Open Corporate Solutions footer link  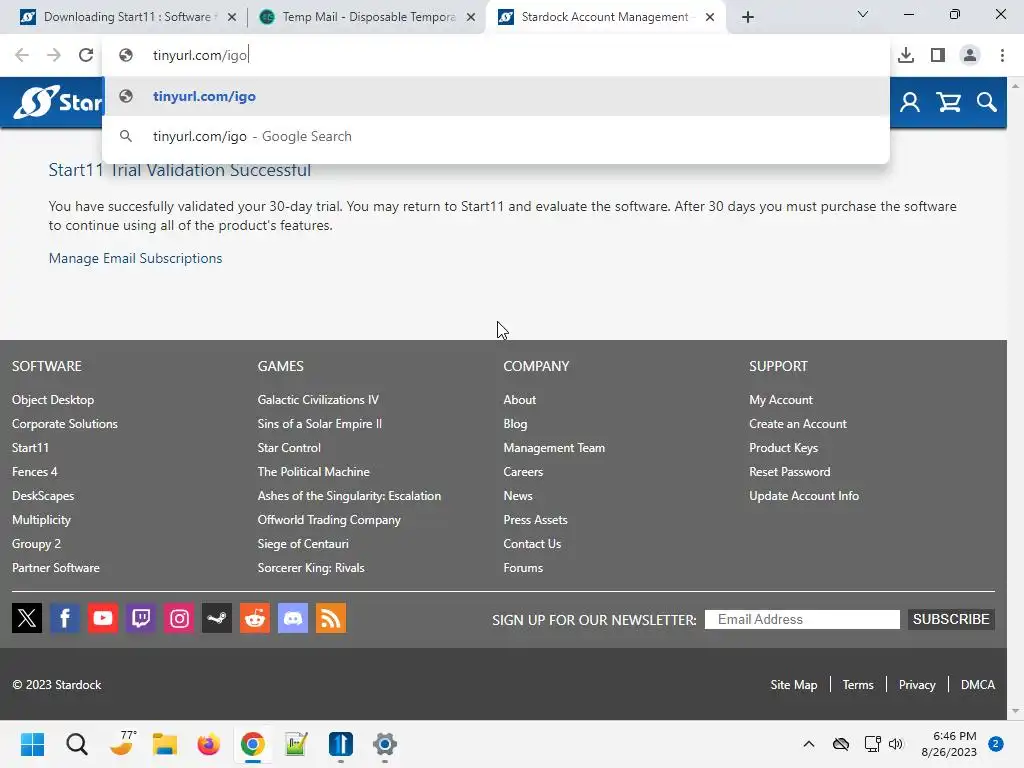coord(65,424)
